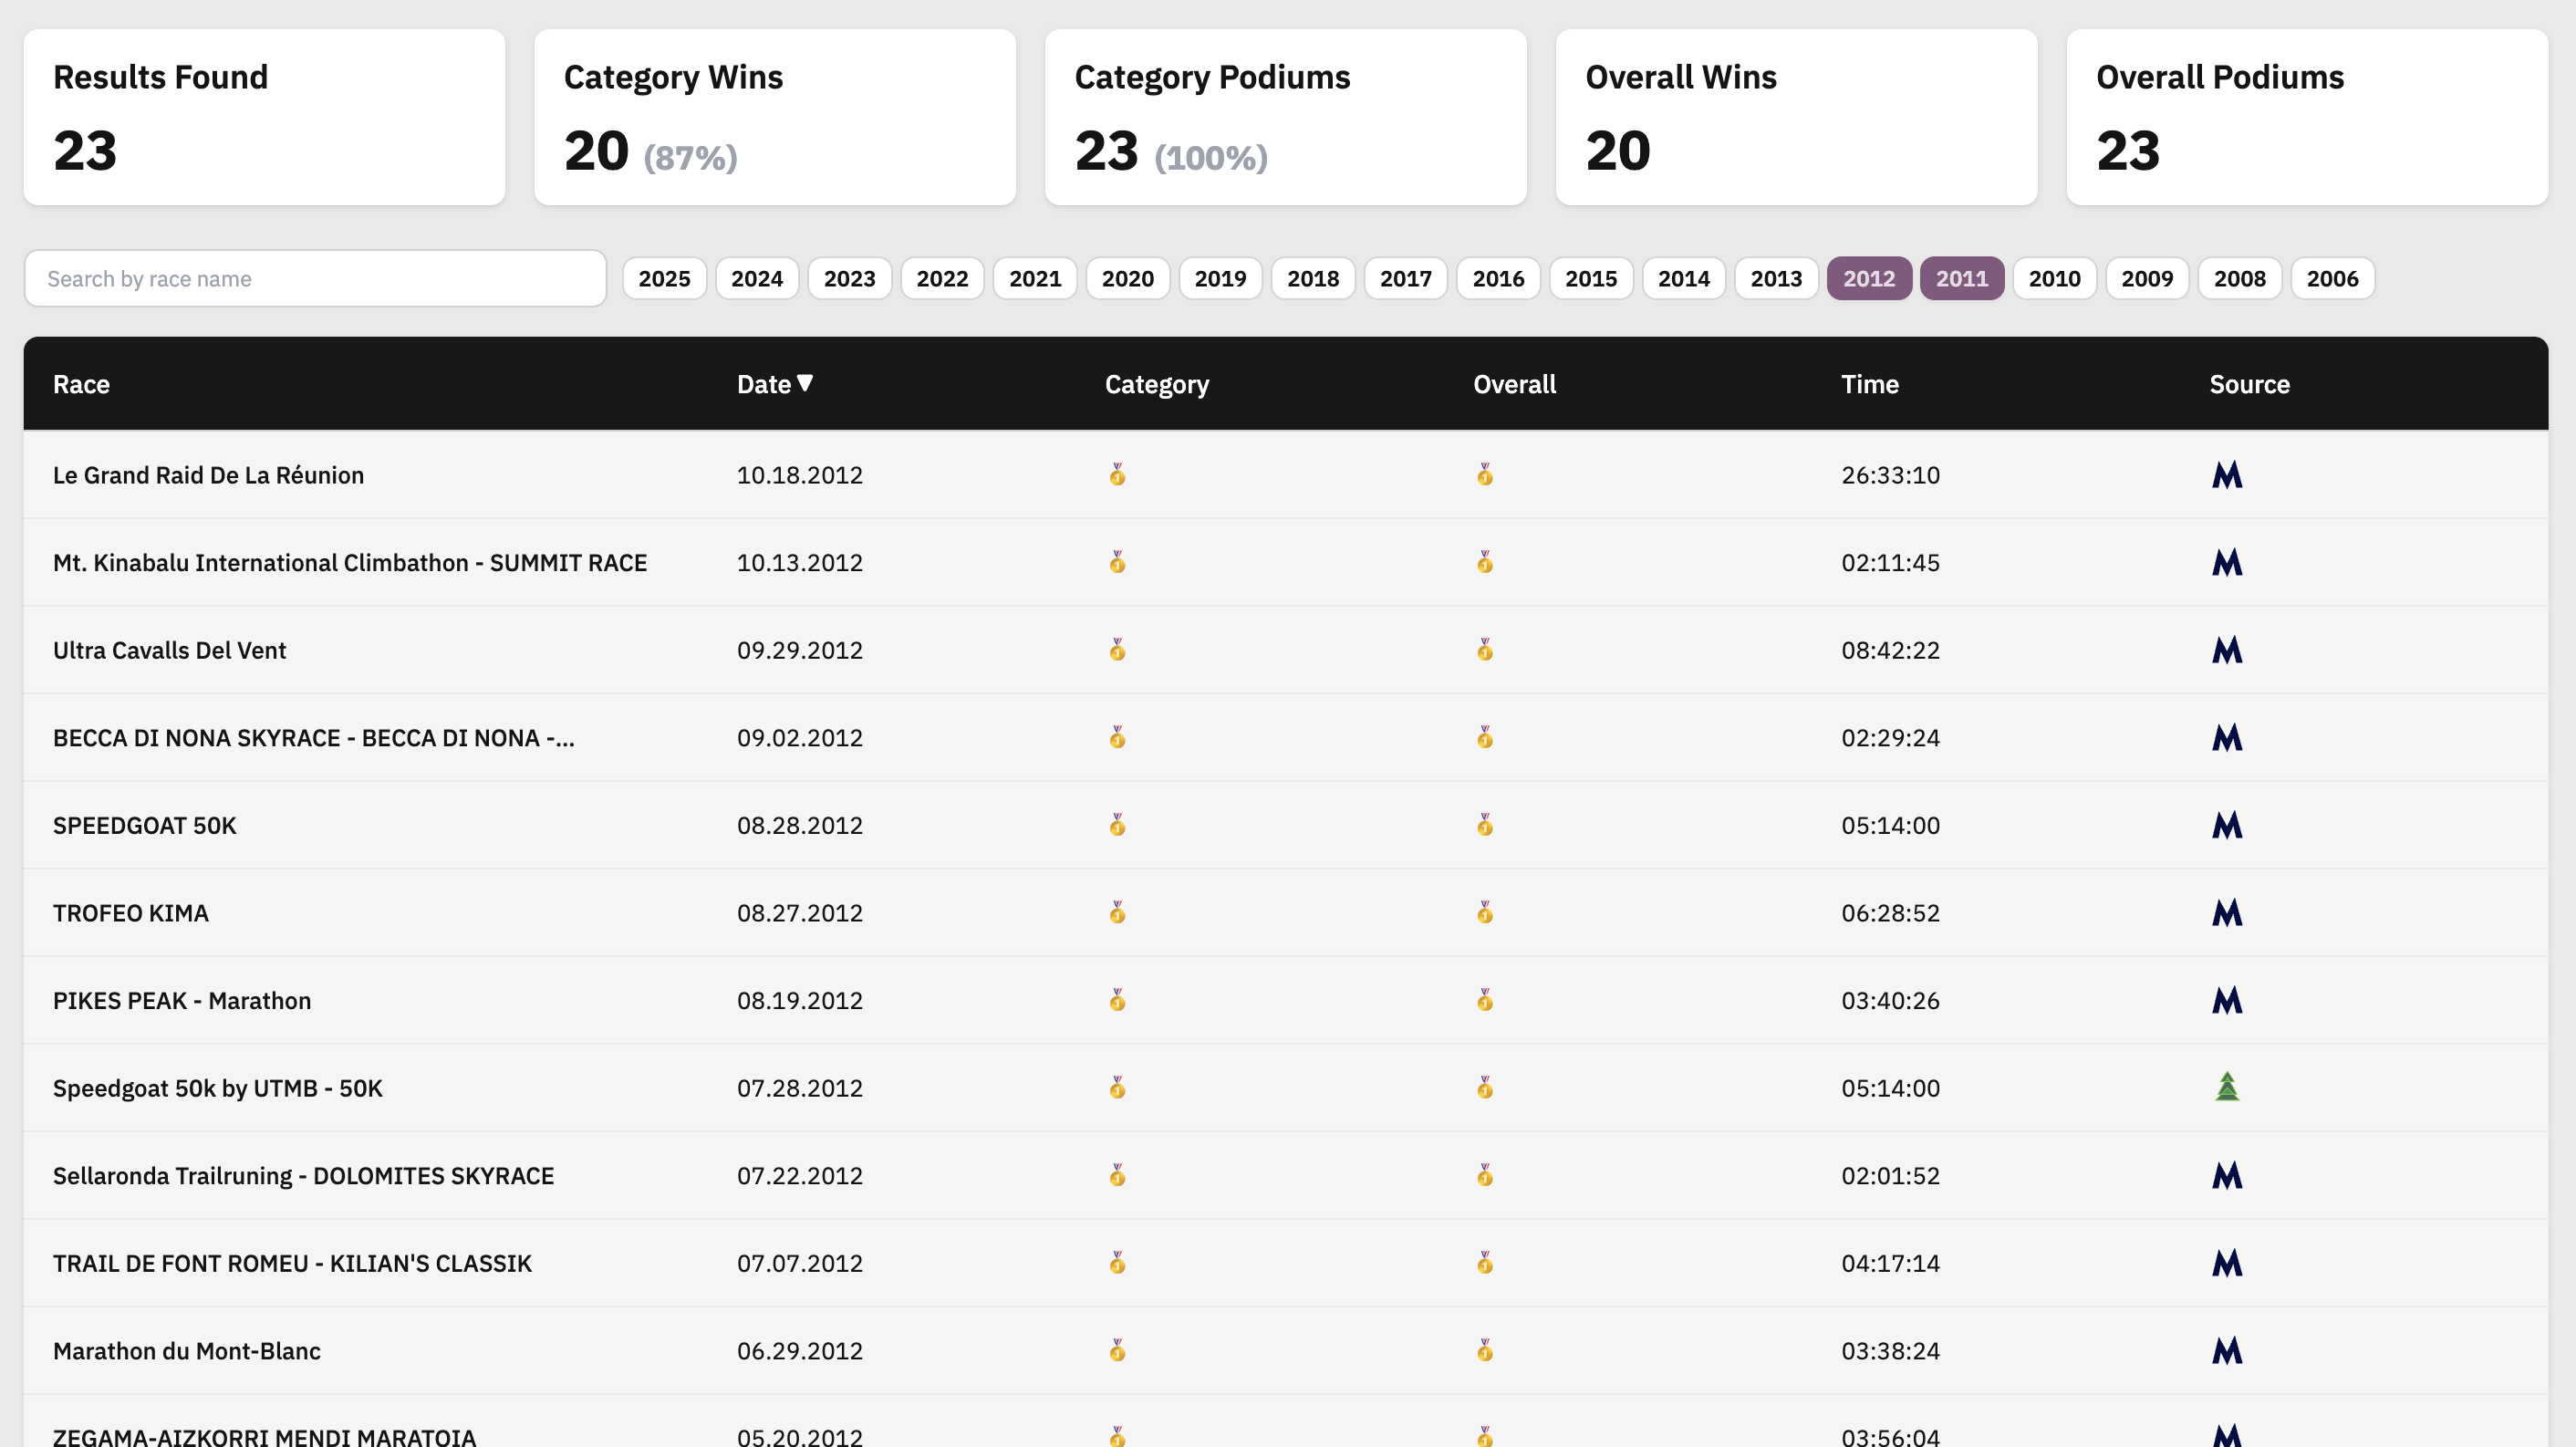Click the race name Speedgoat 50k by UTMB - 50K

[x=217, y=1088]
